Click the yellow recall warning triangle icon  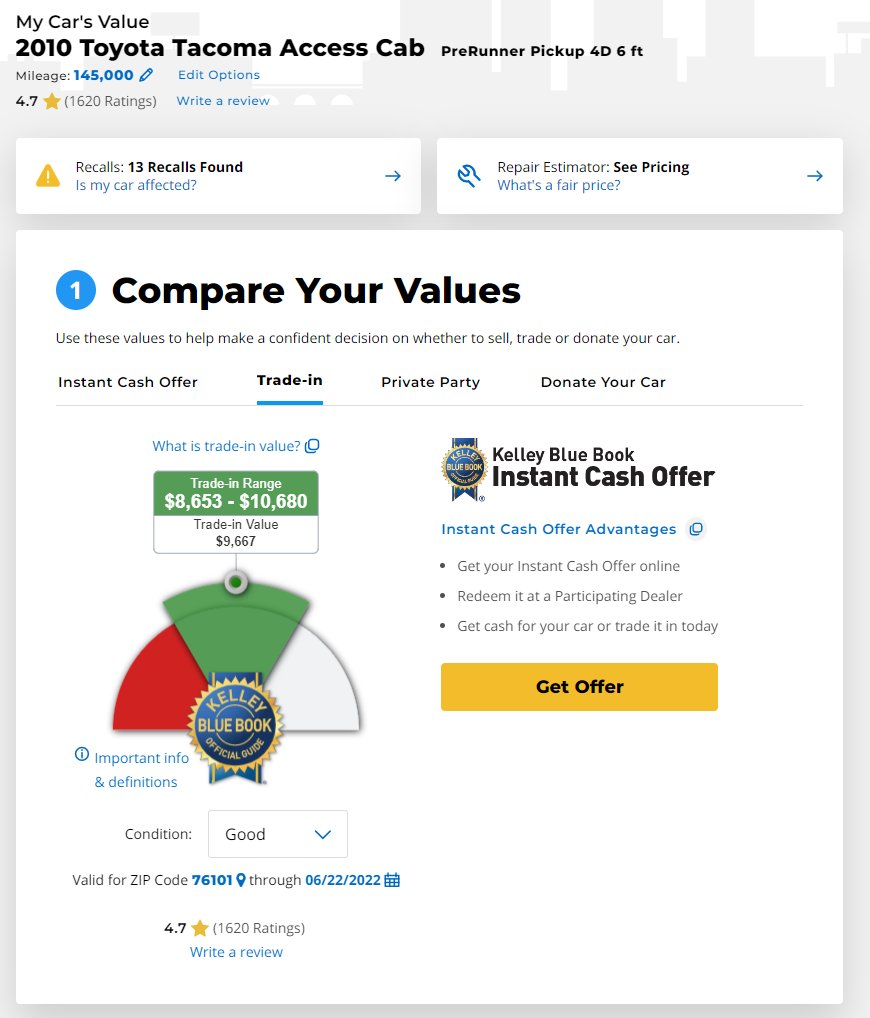[x=48, y=175]
